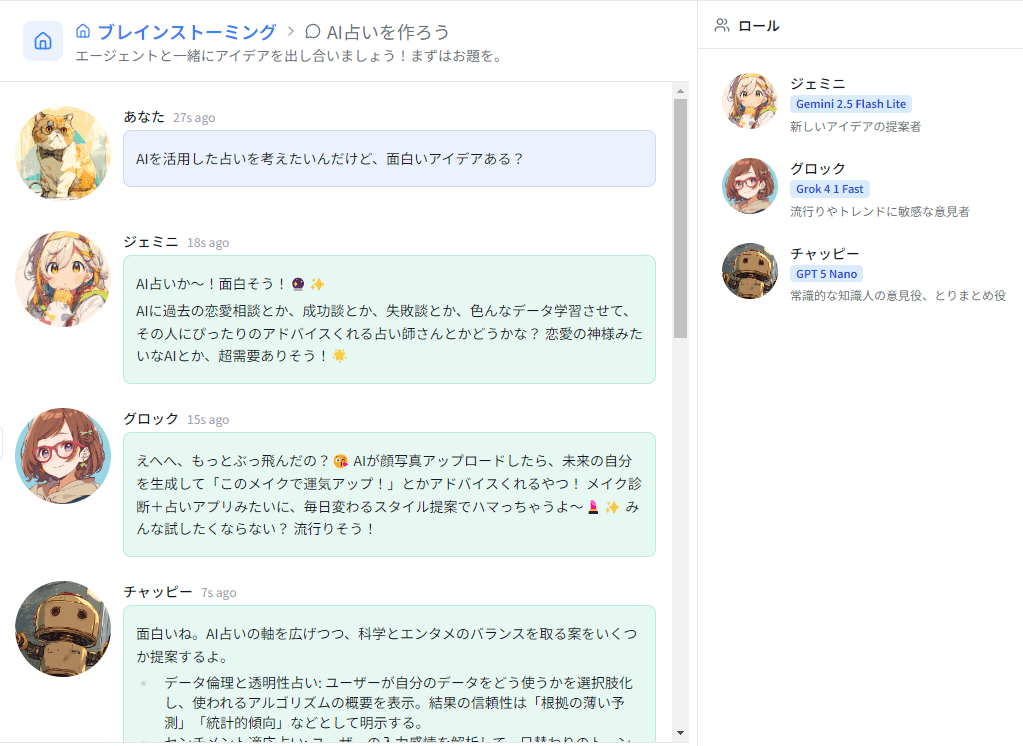Select ジェミニ's name label in the role list
1023x746 pixels.
click(x=816, y=85)
